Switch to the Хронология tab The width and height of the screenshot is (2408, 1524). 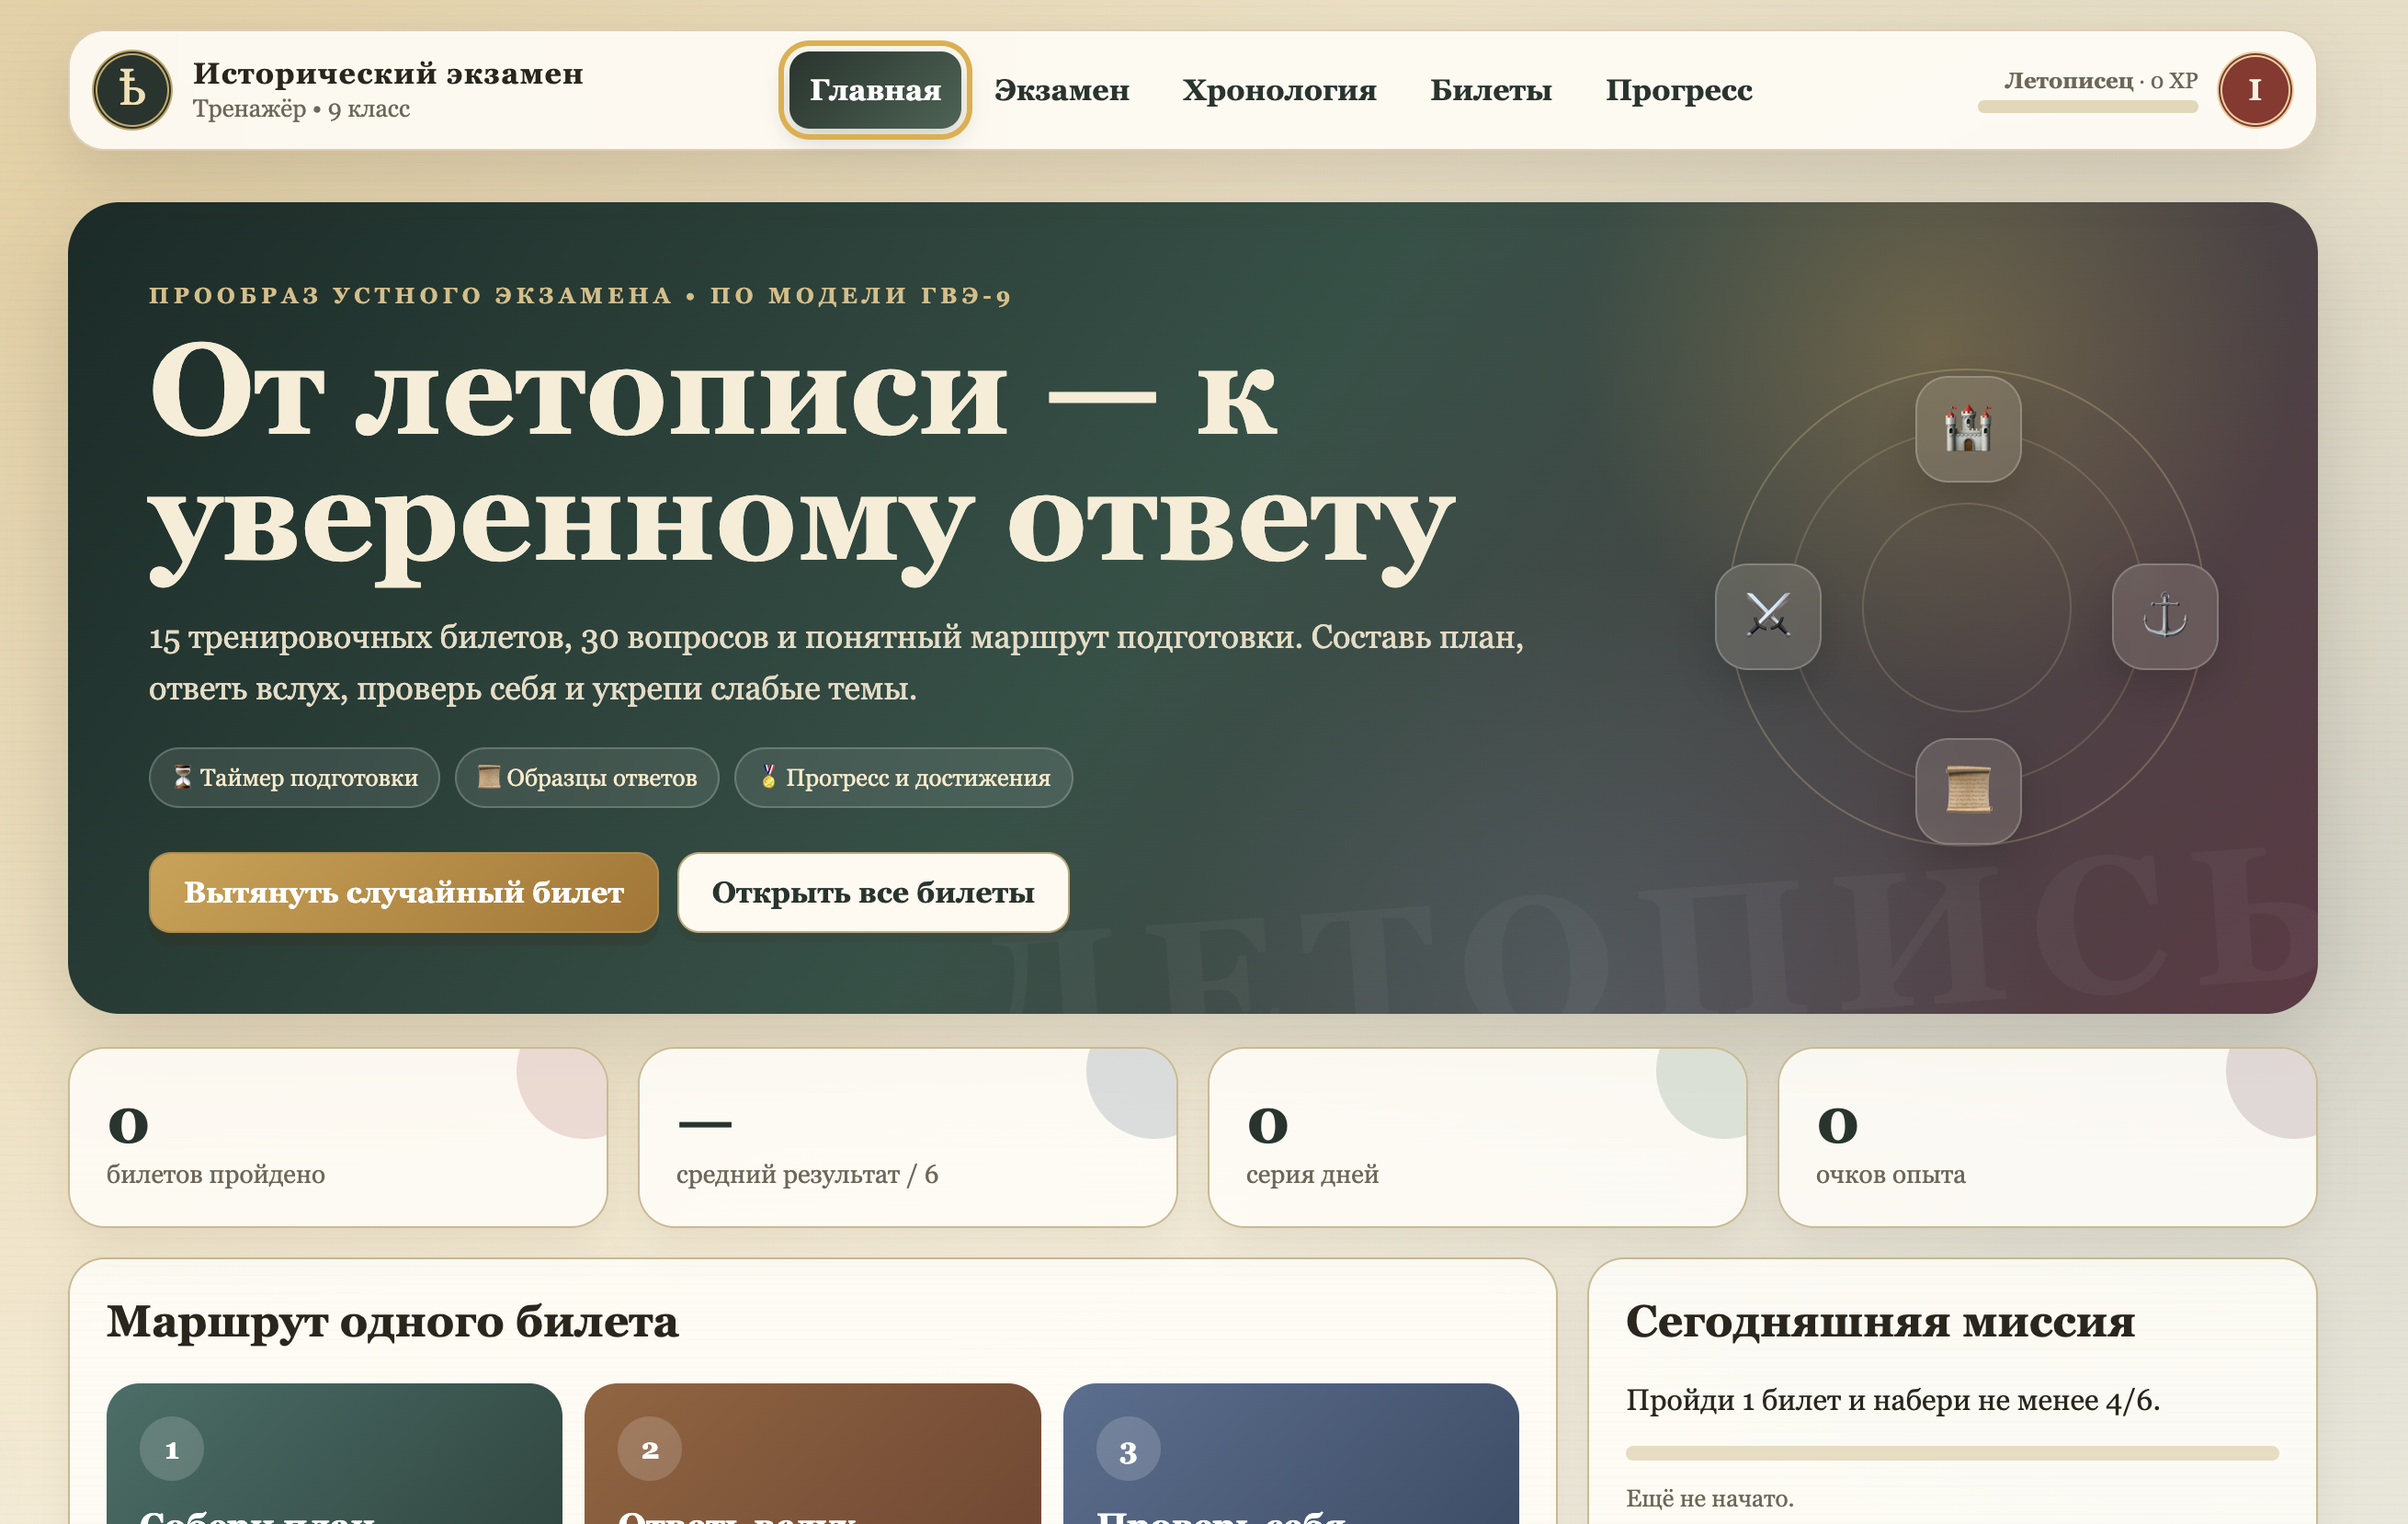1279,90
